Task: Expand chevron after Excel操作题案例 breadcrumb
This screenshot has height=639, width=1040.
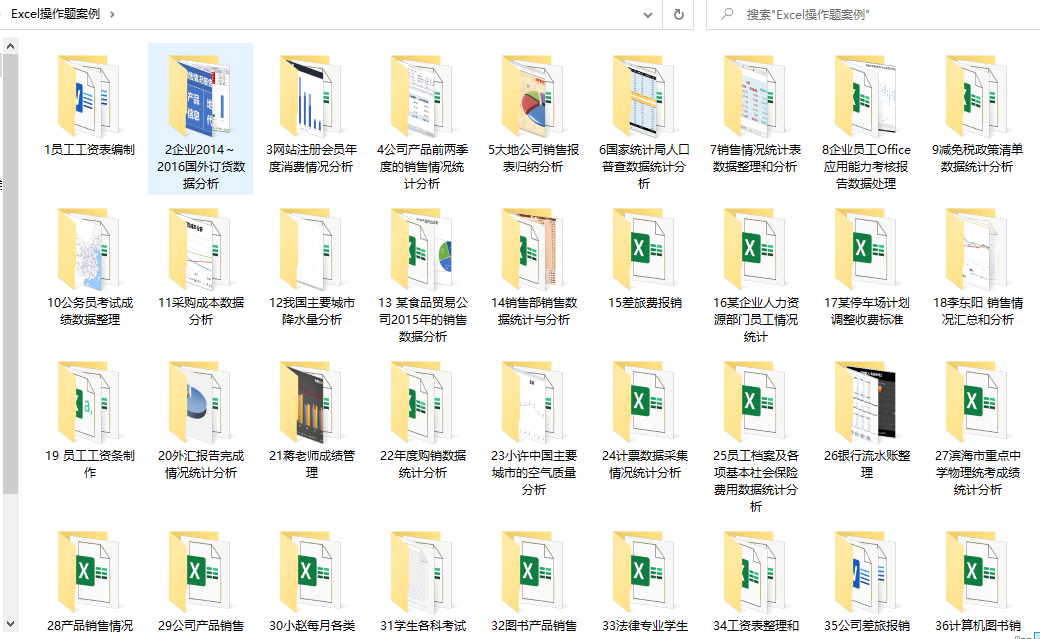Action: 112,14
